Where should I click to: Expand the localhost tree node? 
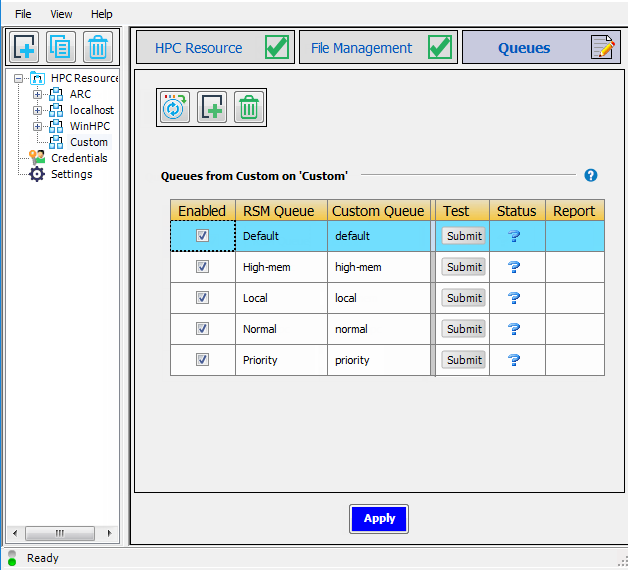(x=38, y=110)
